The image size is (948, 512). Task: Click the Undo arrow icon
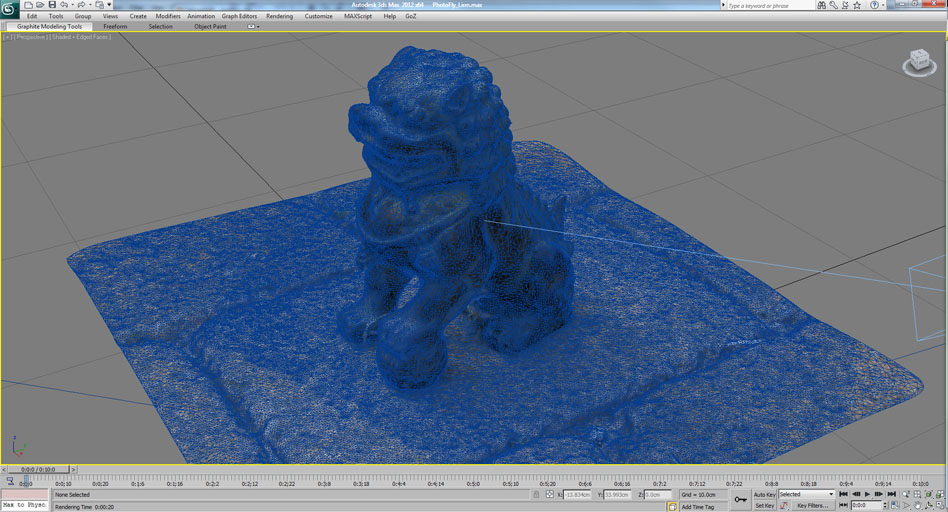64,5
